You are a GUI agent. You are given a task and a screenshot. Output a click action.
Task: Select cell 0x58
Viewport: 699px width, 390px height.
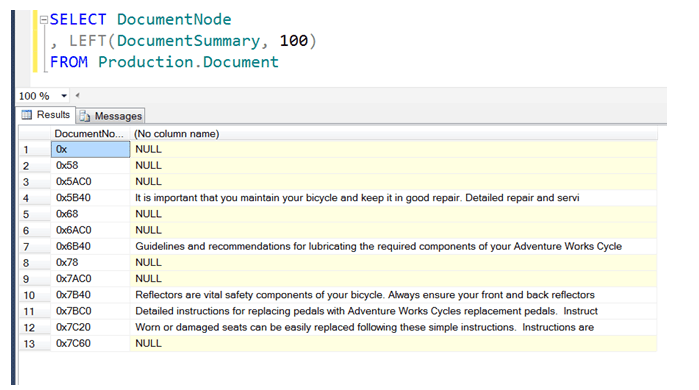point(90,165)
